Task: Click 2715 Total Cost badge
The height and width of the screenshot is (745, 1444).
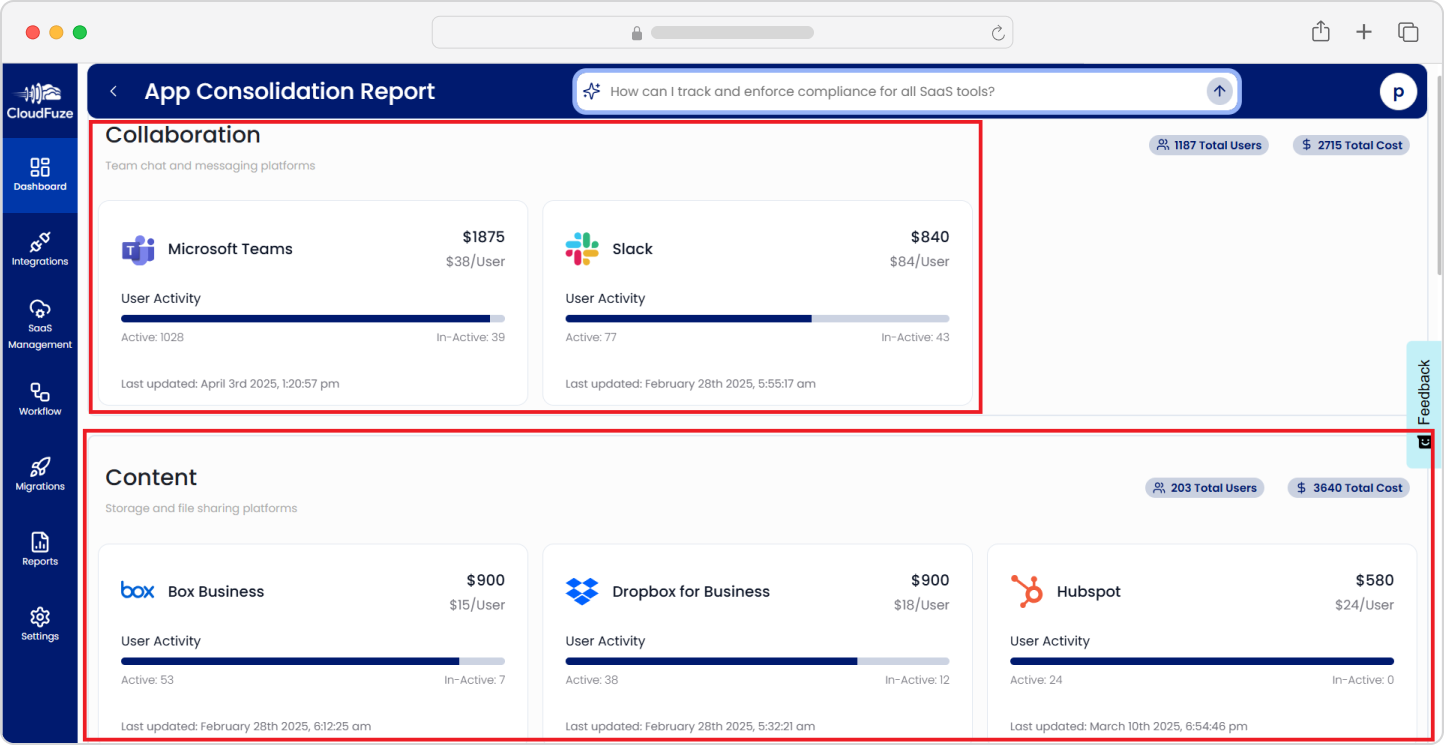Action: point(1351,145)
